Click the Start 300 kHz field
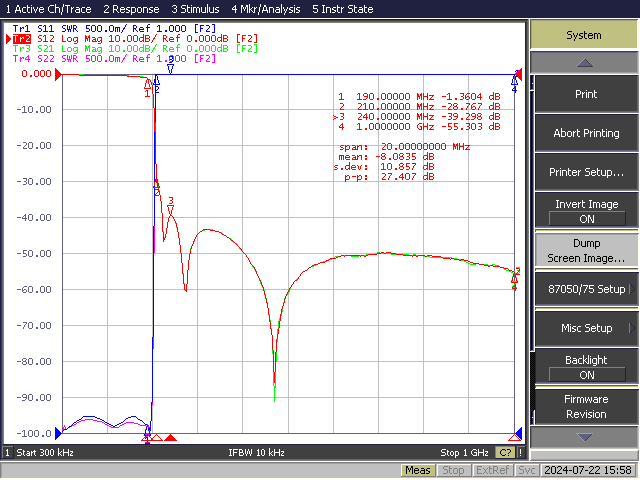Viewport: 640px width, 480px height. coord(45,453)
